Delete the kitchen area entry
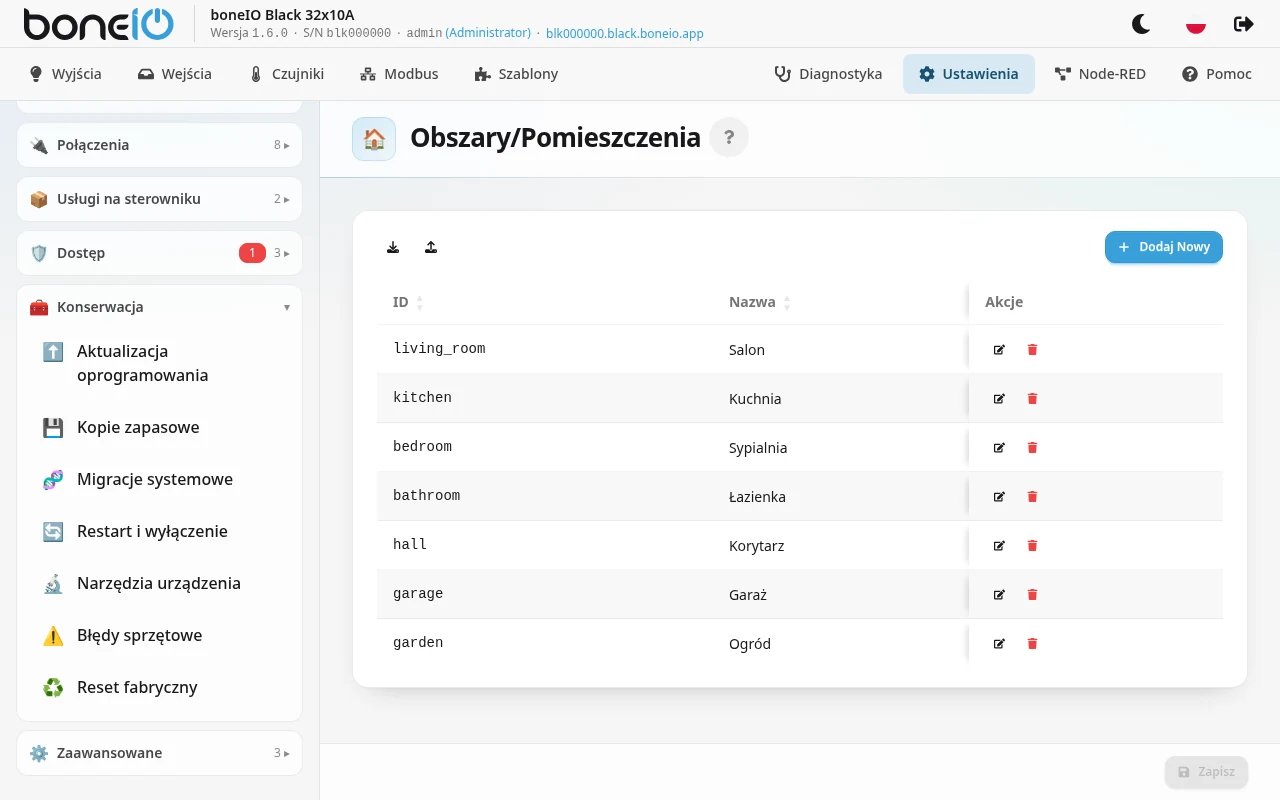 1033,399
